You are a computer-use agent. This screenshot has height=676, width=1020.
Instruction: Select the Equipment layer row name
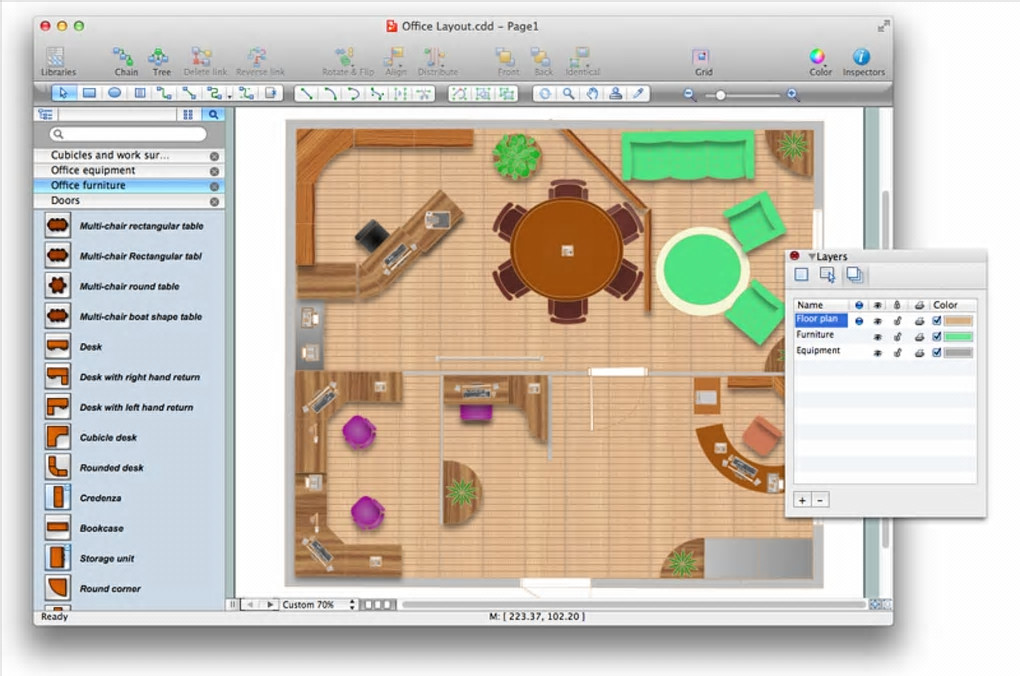click(x=818, y=350)
